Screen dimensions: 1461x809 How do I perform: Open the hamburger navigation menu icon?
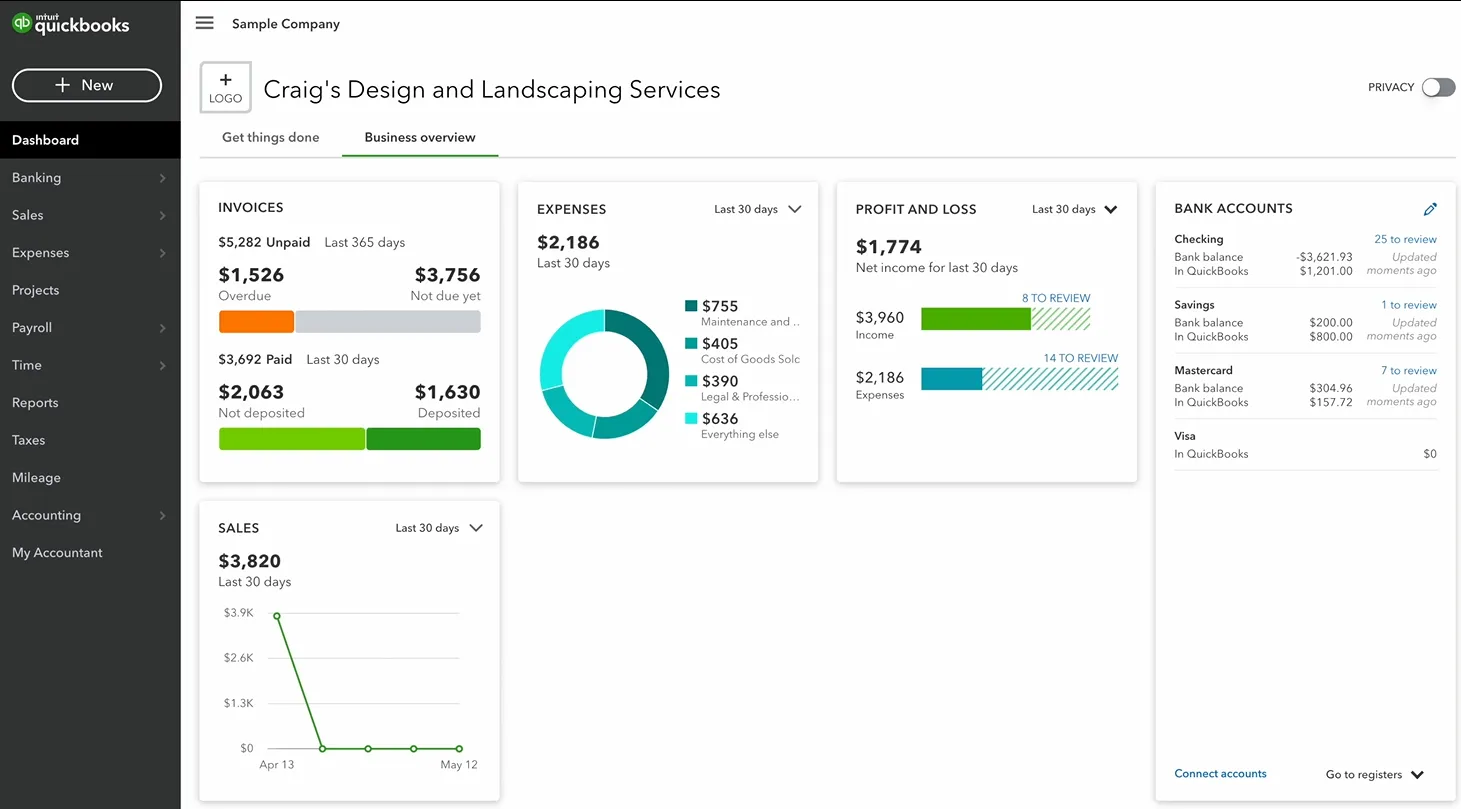click(205, 23)
